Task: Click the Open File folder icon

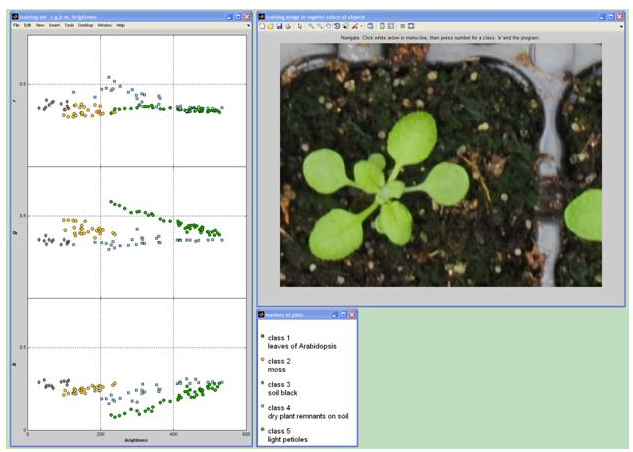Action: tap(271, 26)
